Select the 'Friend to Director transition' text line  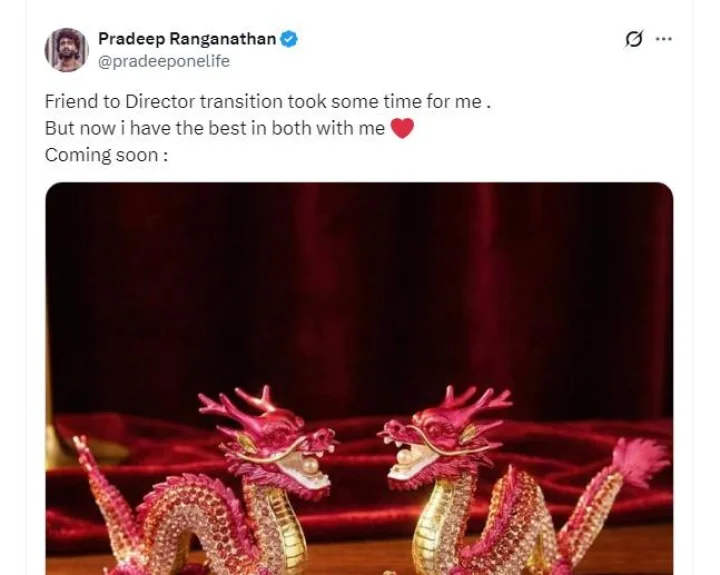(x=268, y=101)
